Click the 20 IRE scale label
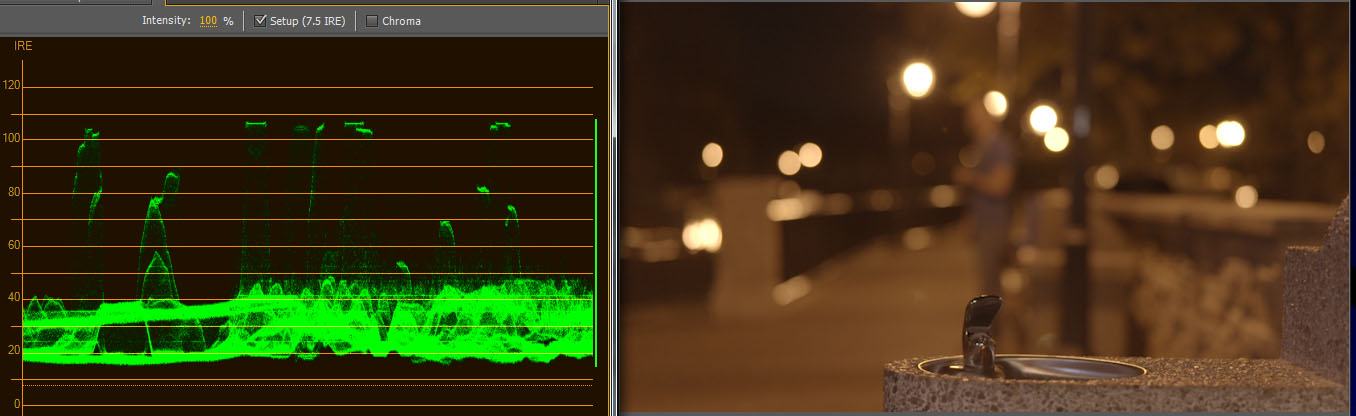This screenshot has height=416, width=1356. coord(14,350)
